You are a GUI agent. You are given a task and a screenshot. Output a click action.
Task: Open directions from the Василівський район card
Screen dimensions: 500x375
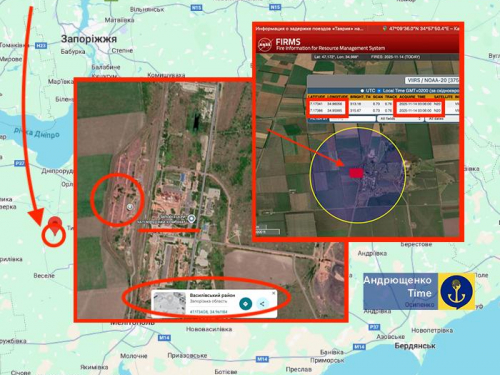pyautogui.click(x=245, y=304)
